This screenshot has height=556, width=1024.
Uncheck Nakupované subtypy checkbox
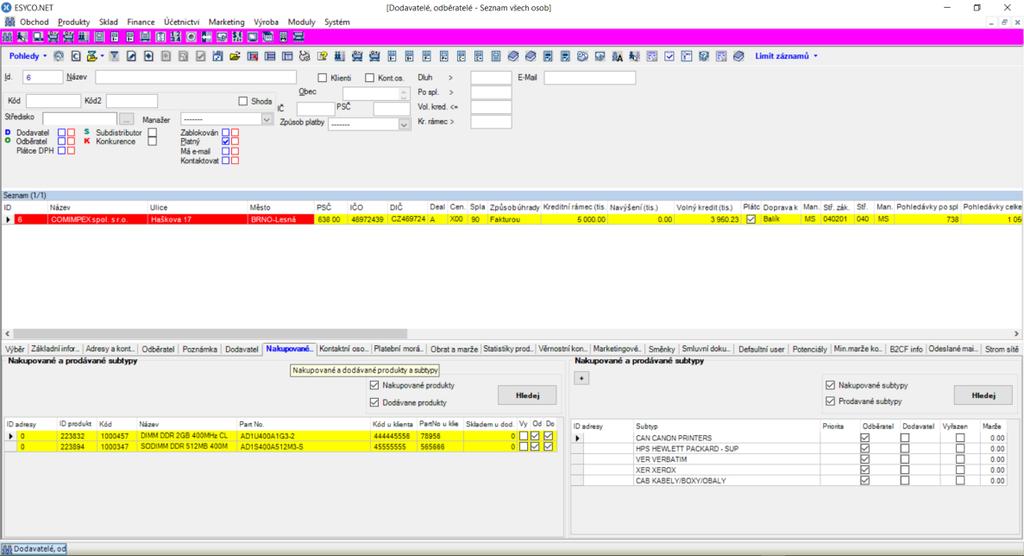coord(830,385)
